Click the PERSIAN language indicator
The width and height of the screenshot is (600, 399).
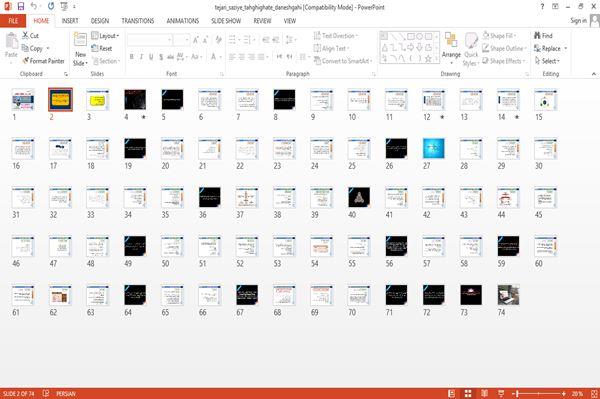tap(66, 393)
